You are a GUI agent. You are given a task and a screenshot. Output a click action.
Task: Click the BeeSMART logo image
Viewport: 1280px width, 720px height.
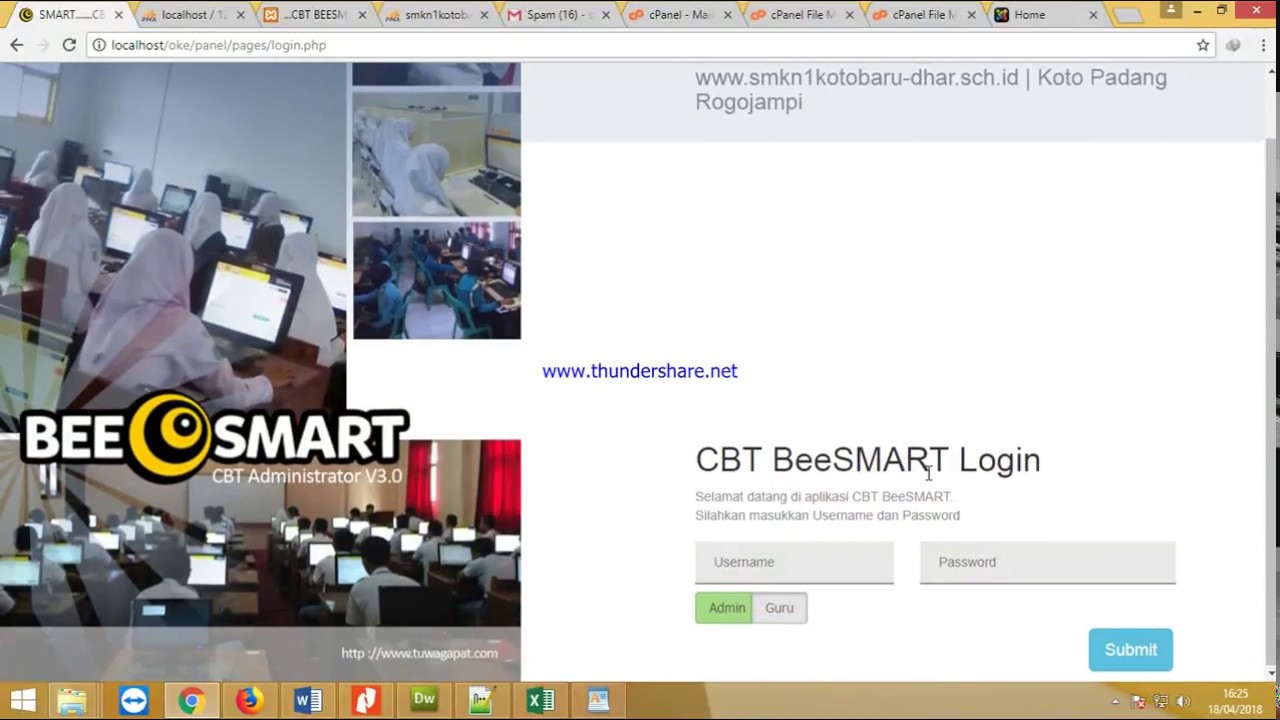(x=213, y=437)
